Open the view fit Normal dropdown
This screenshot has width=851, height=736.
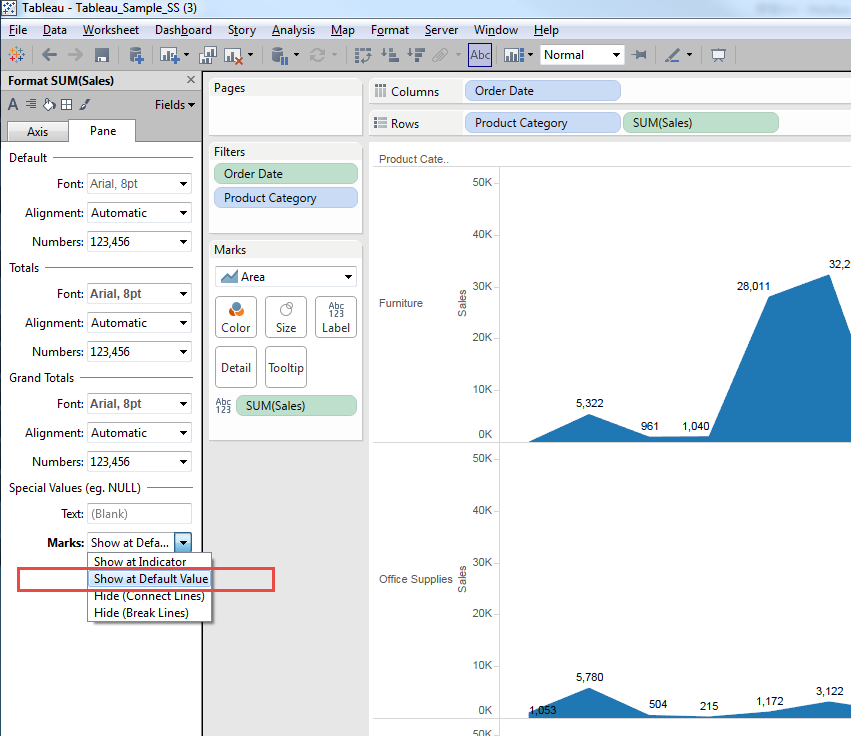582,55
